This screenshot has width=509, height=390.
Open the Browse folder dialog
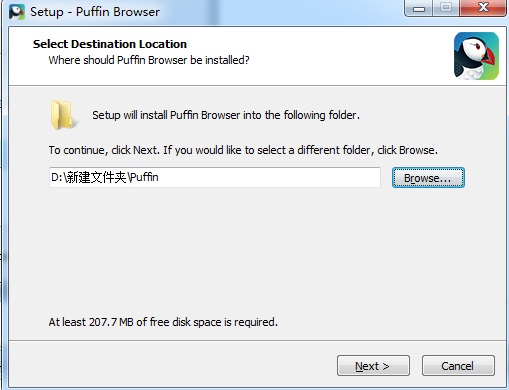(x=428, y=178)
